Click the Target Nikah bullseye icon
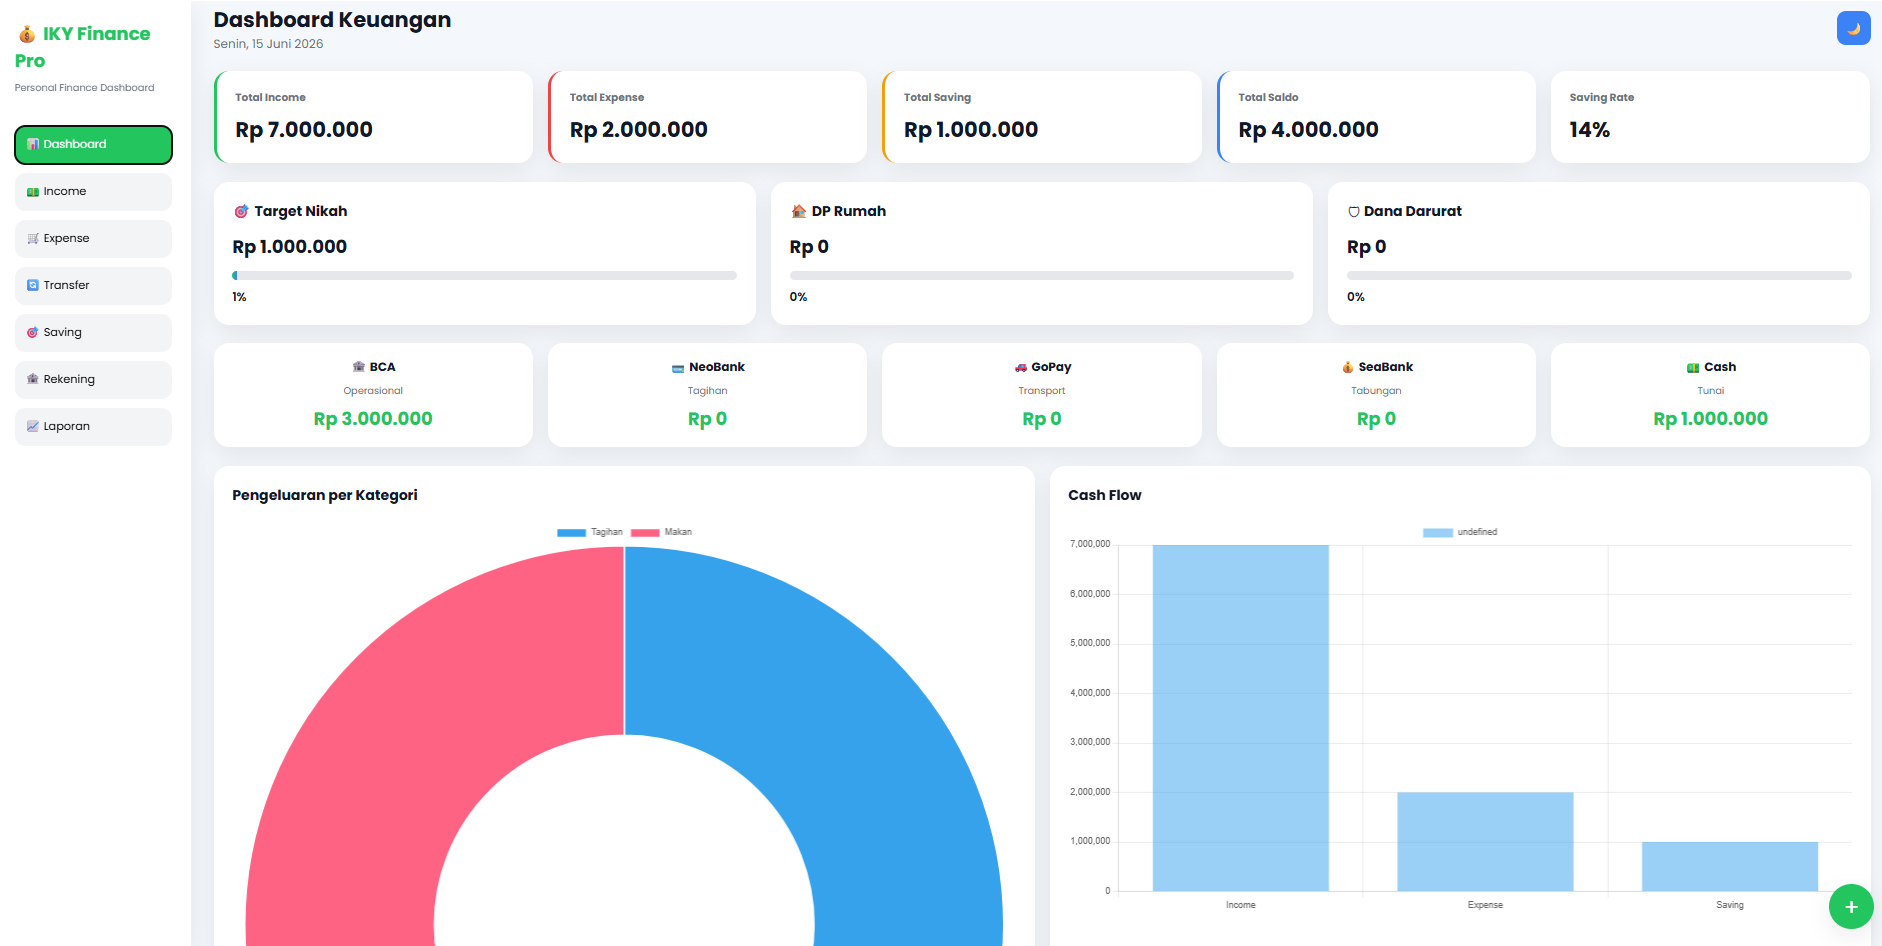Viewport: 1882px width, 946px height. tap(241, 211)
